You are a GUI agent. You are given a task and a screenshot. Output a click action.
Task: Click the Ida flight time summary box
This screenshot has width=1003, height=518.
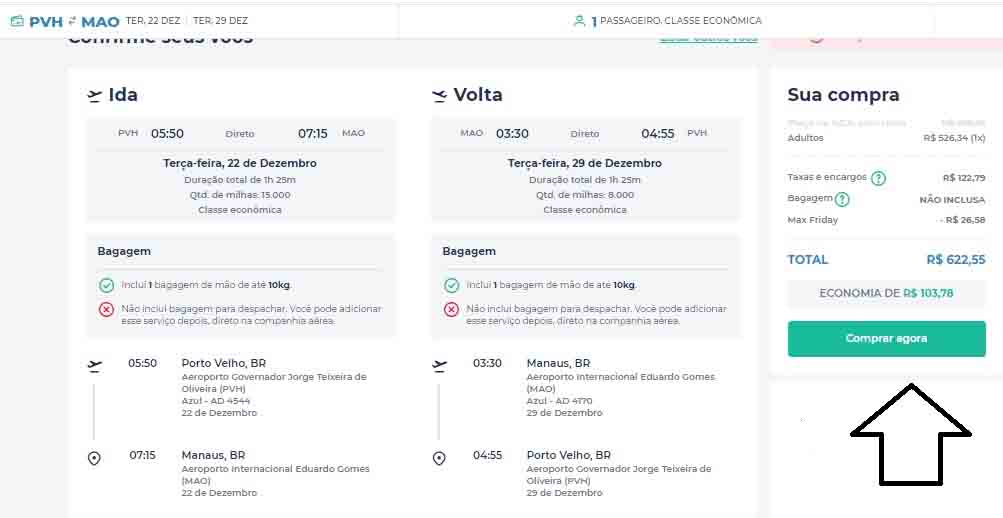[241, 133]
